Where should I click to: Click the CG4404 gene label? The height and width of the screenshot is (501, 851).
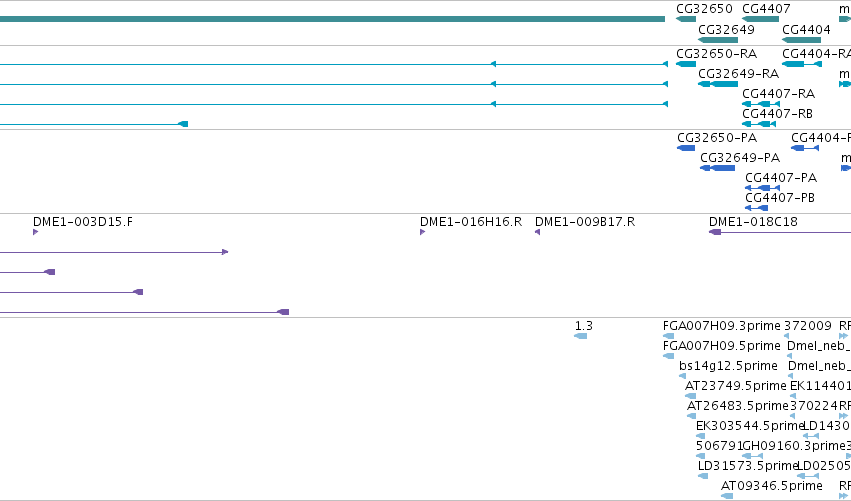806,29
